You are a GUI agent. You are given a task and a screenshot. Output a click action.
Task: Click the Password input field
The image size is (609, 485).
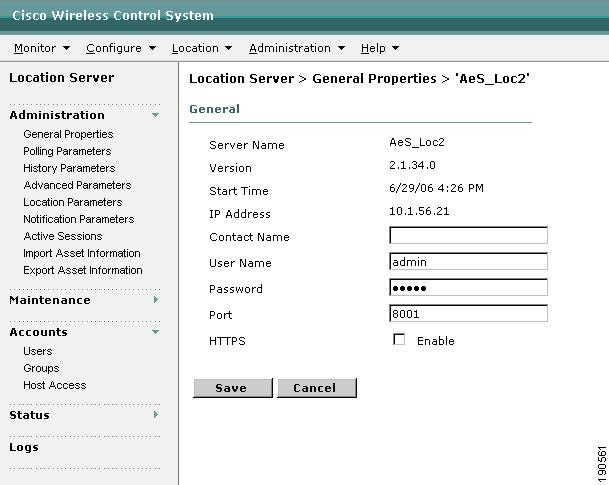point(468,287)
